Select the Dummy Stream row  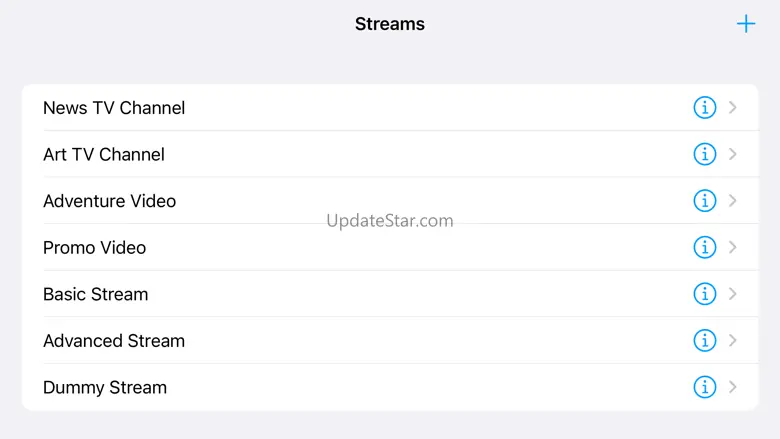pyautogui.click(x=390, y=387)
